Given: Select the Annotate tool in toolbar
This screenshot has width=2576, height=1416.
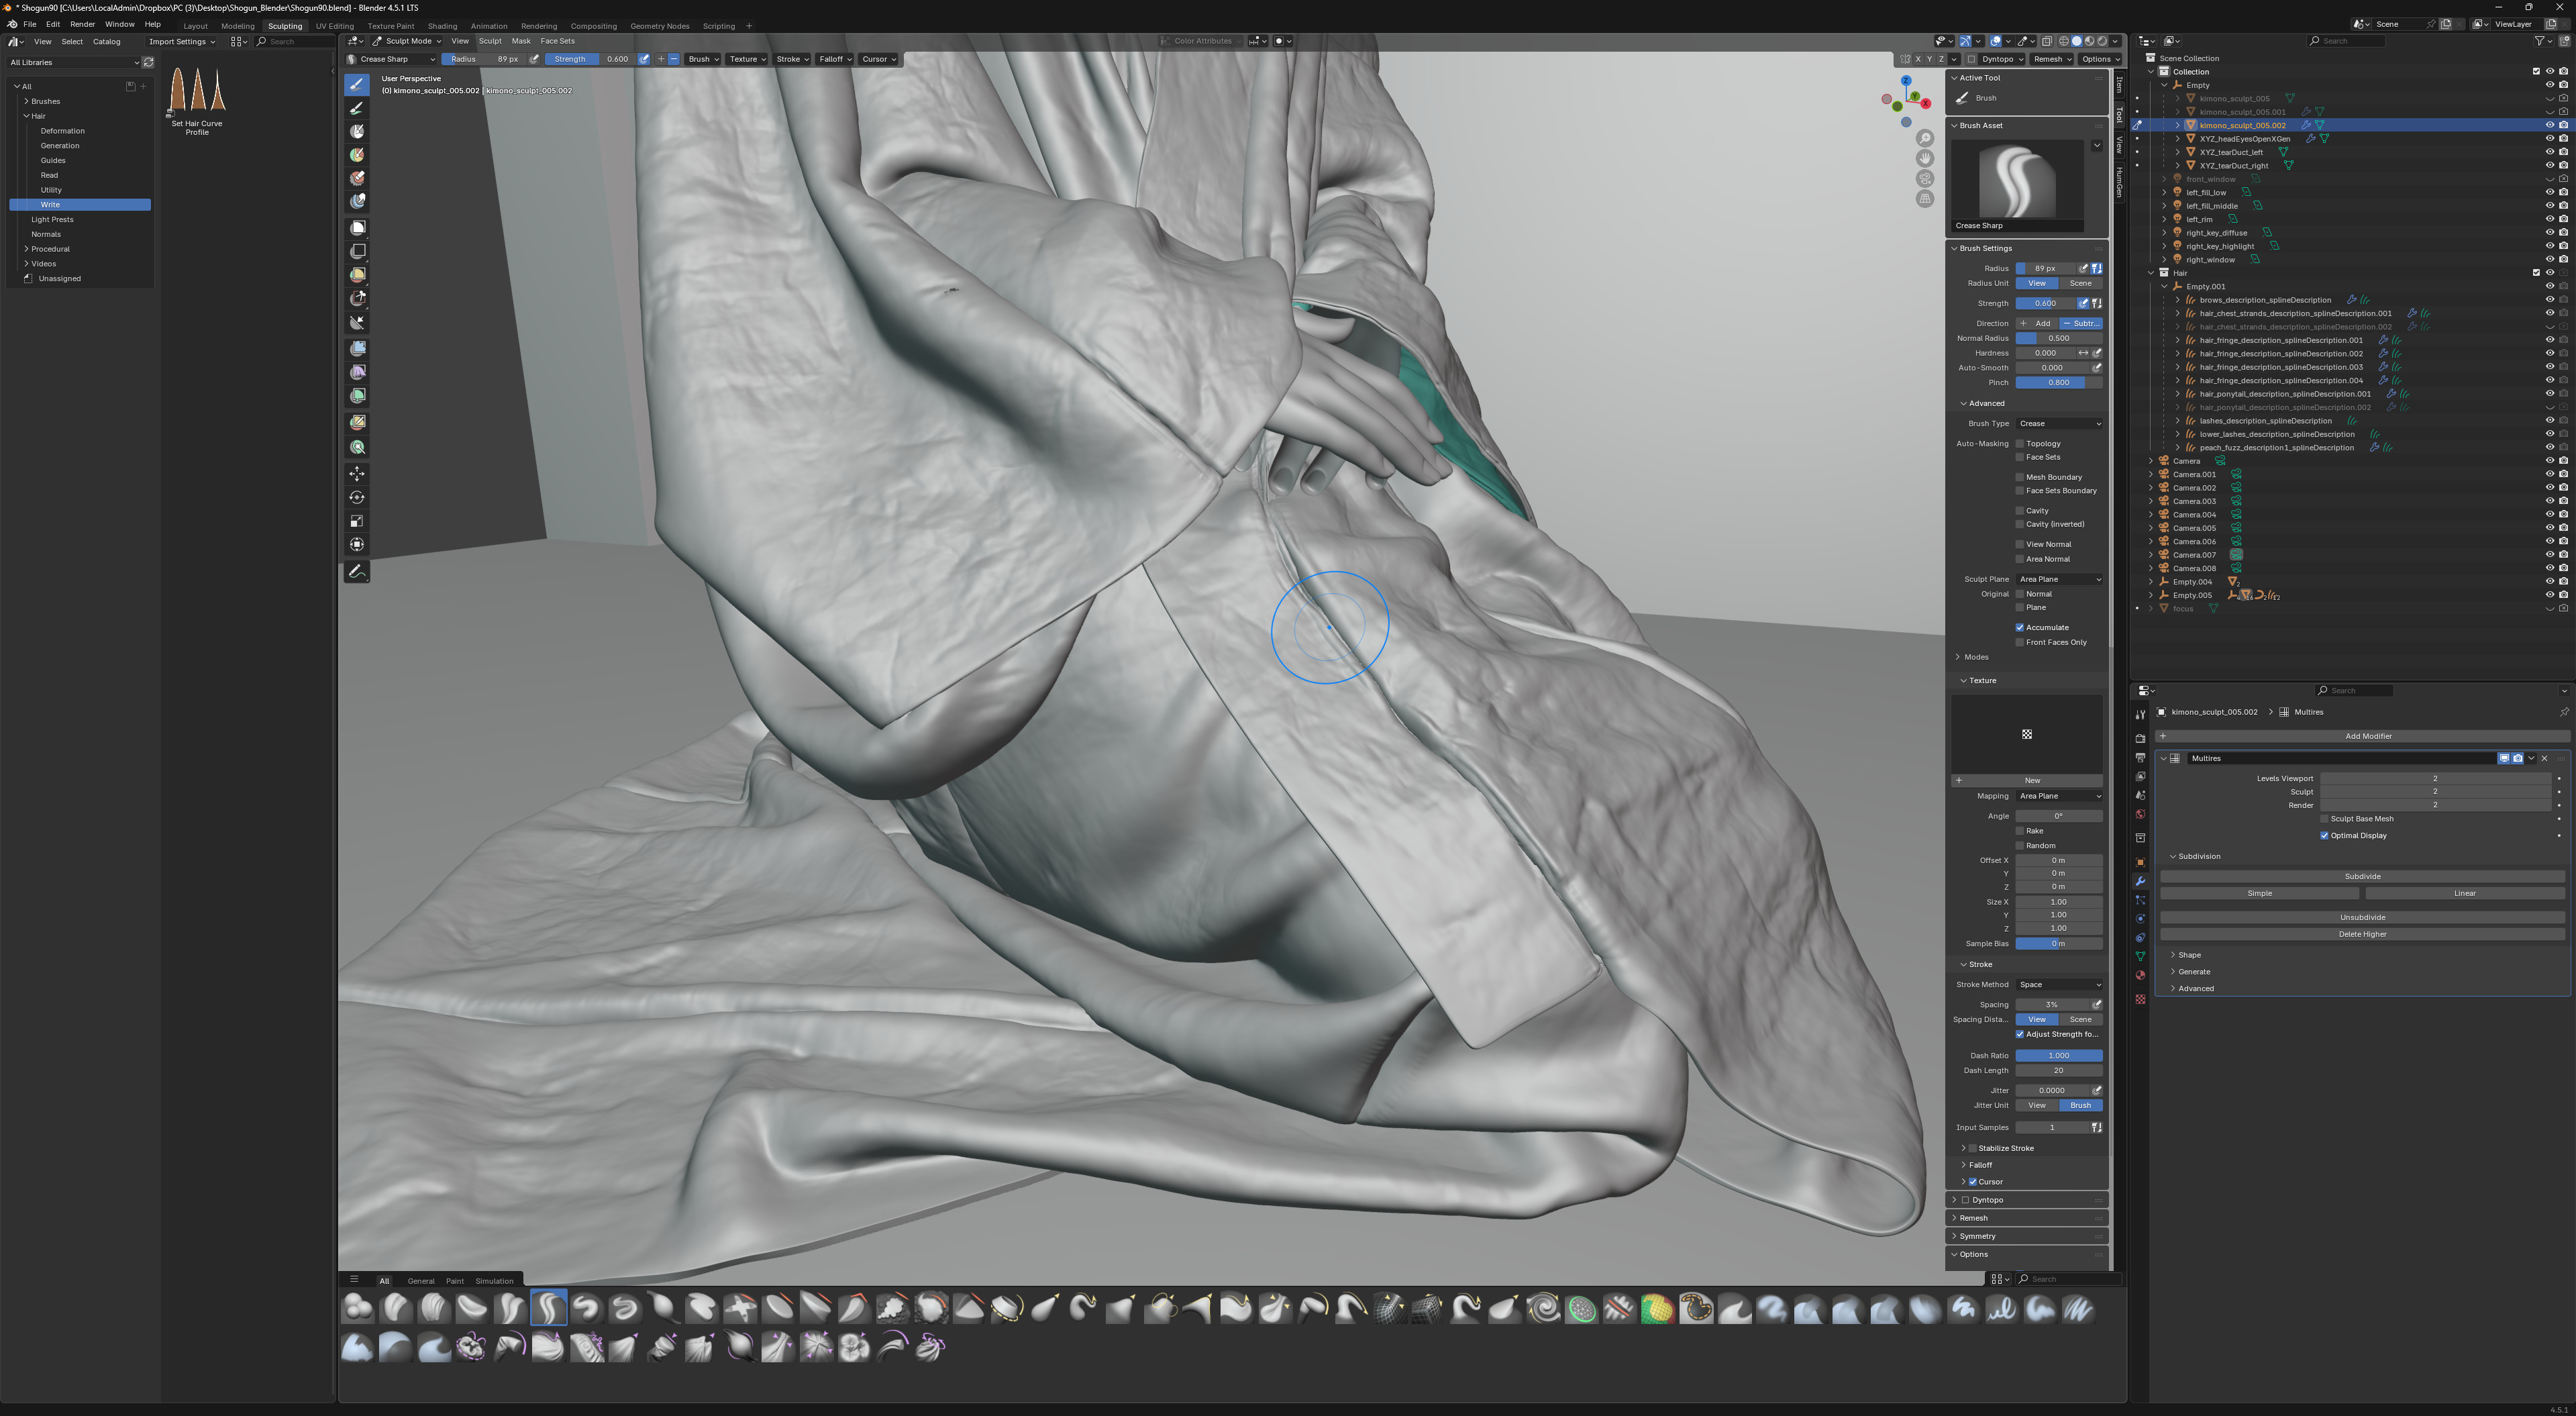Looking at the screenshot, I should 357,572.
